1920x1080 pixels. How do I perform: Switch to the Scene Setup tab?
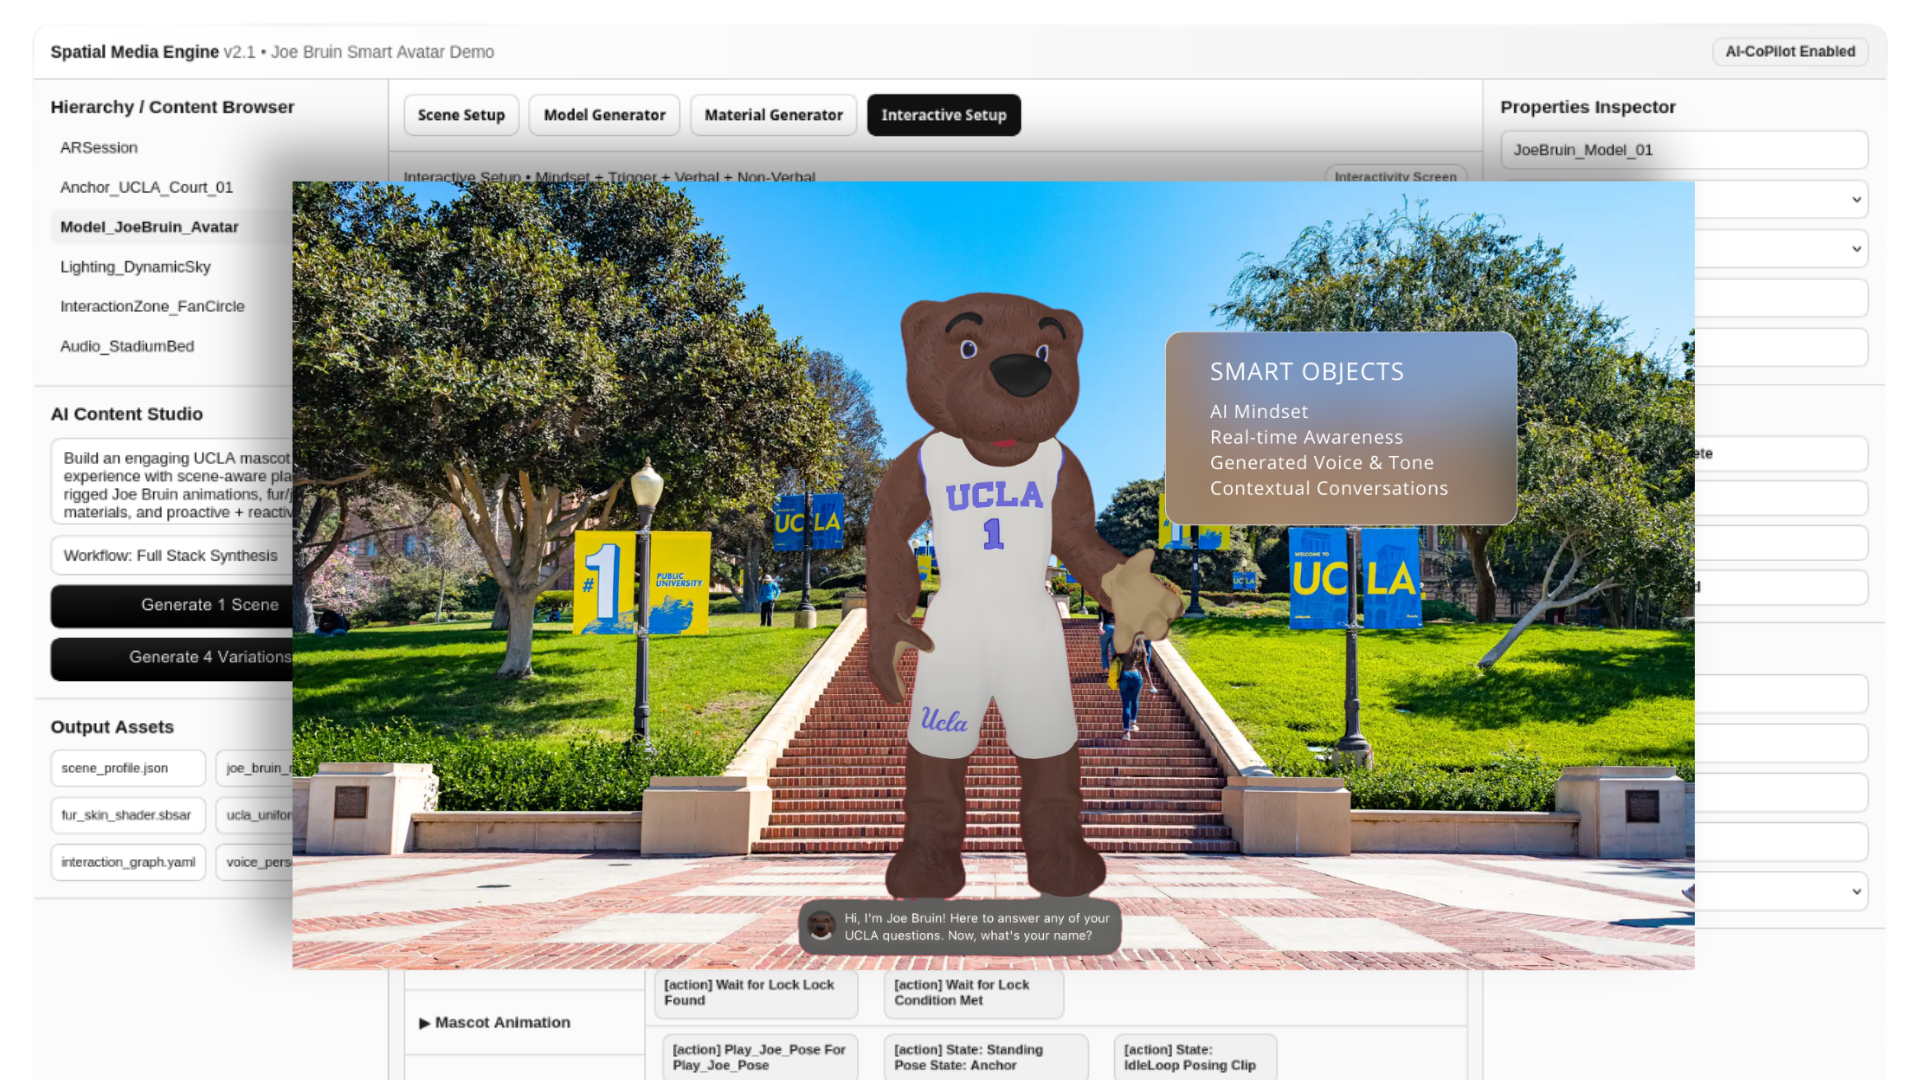click(x=461, y=115)
